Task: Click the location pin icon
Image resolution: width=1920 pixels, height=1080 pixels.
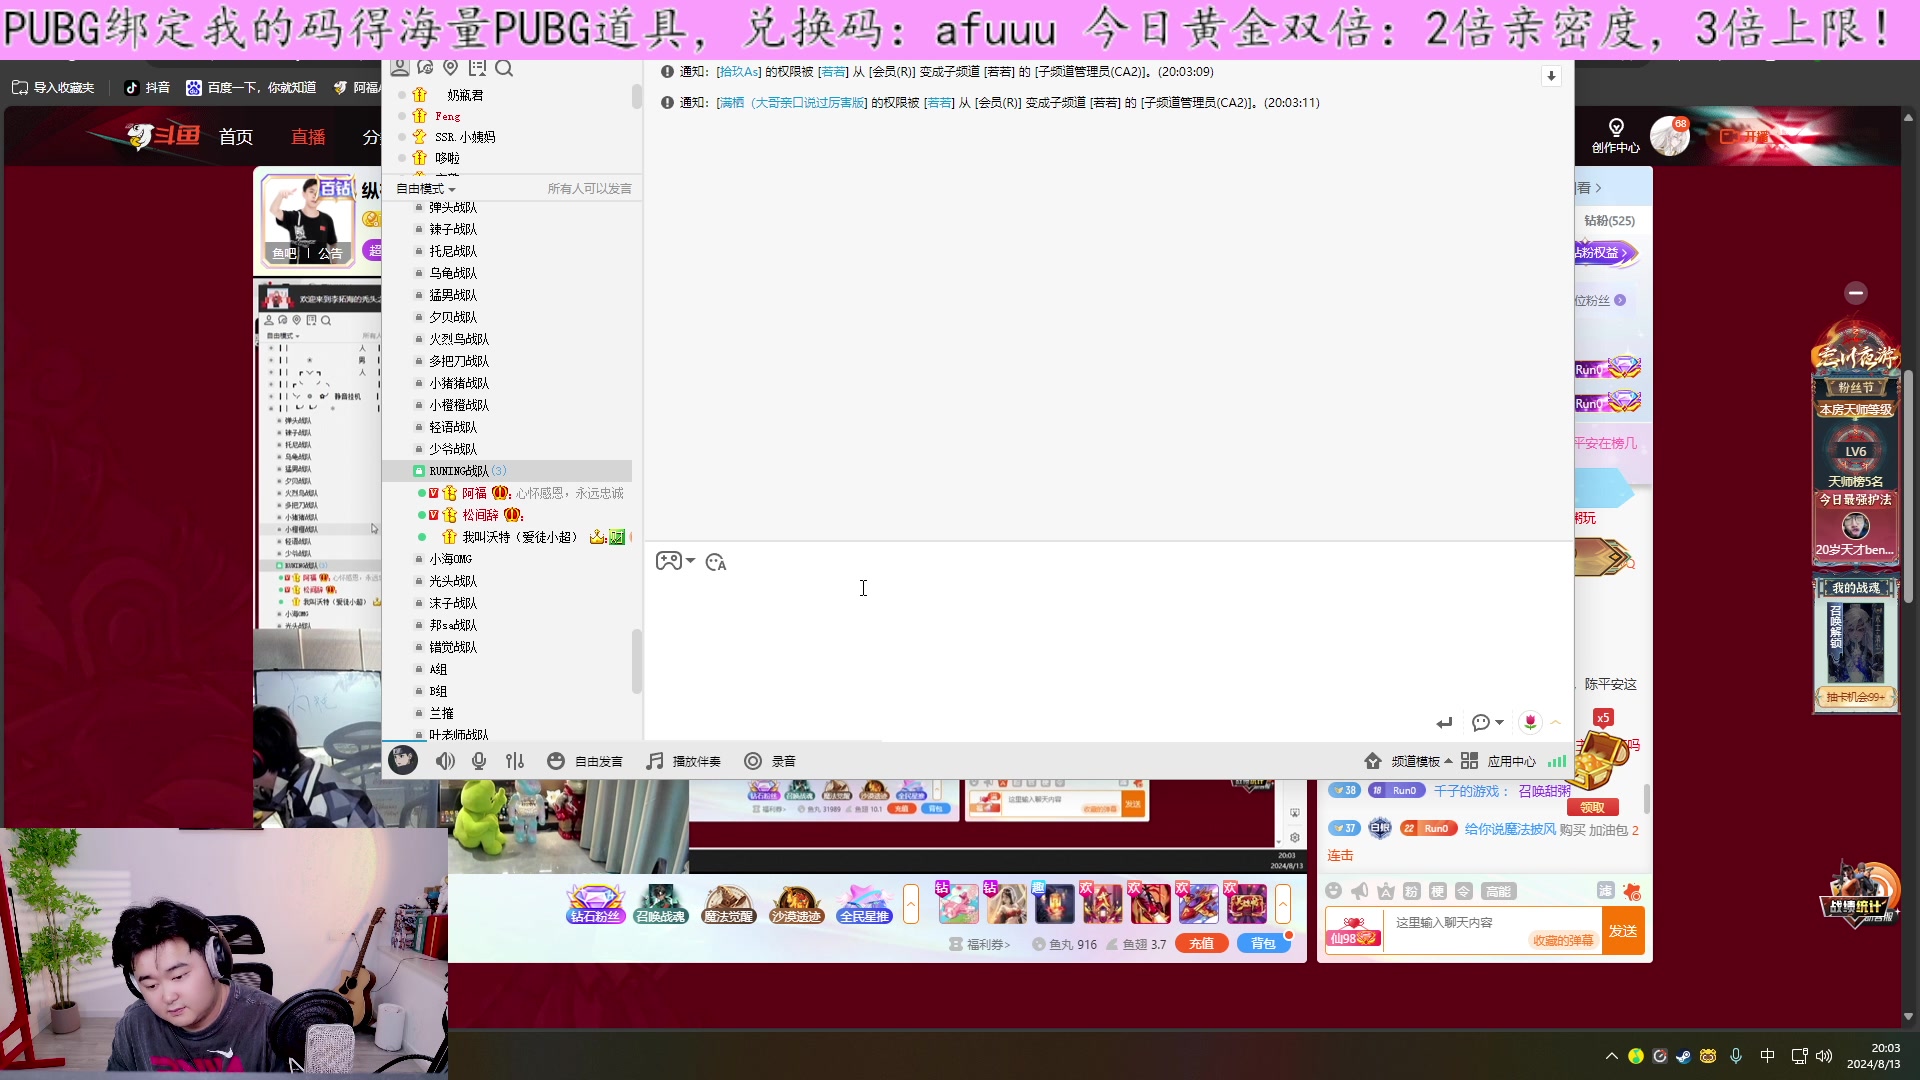Action: pos(451,68)
